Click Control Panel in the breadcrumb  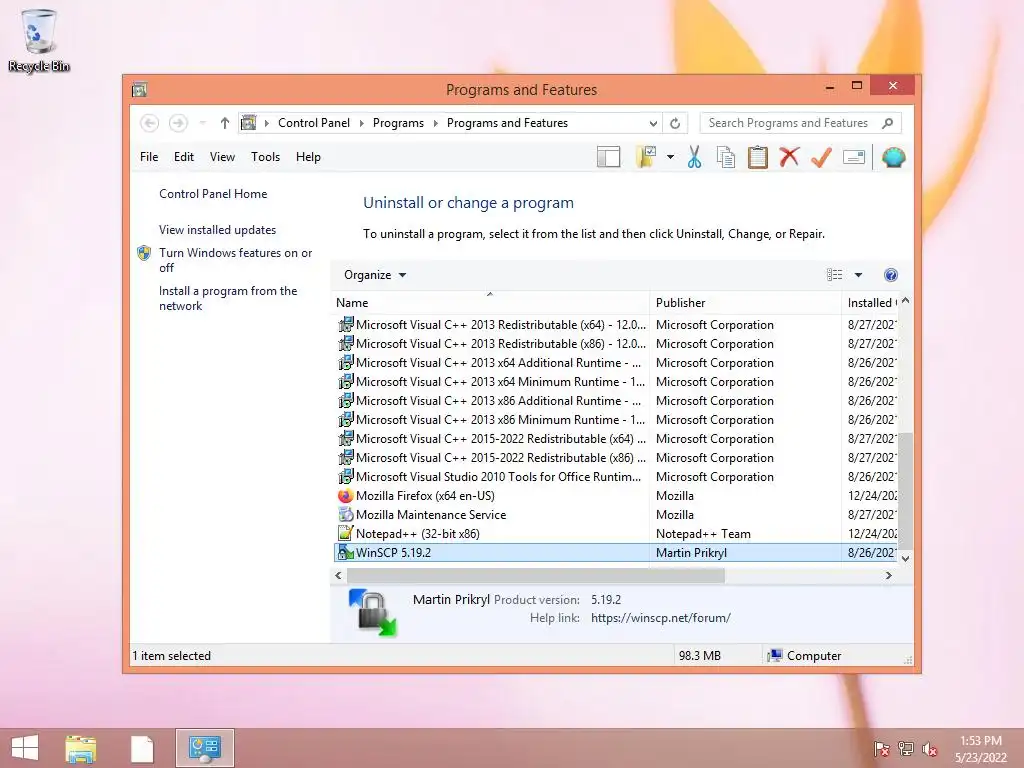coord(314,123)
